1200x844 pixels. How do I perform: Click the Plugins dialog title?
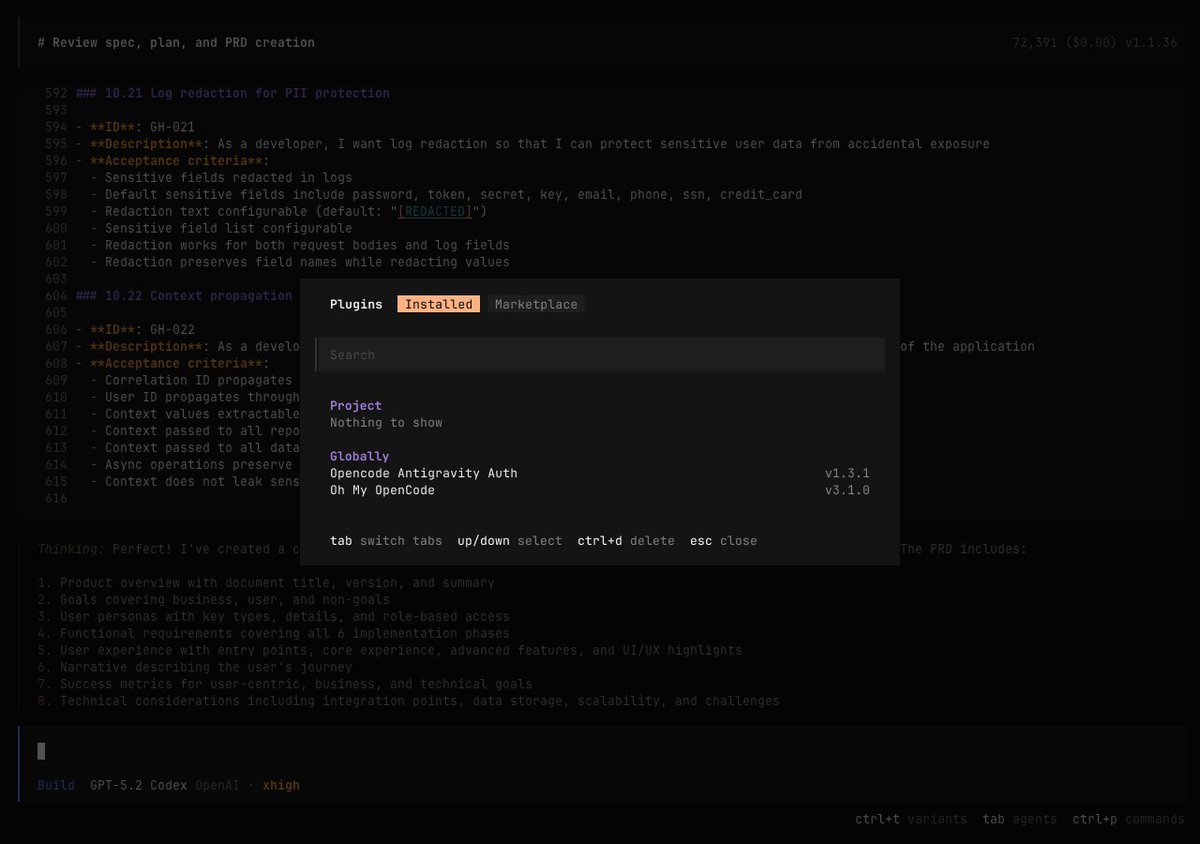point(356,304)
